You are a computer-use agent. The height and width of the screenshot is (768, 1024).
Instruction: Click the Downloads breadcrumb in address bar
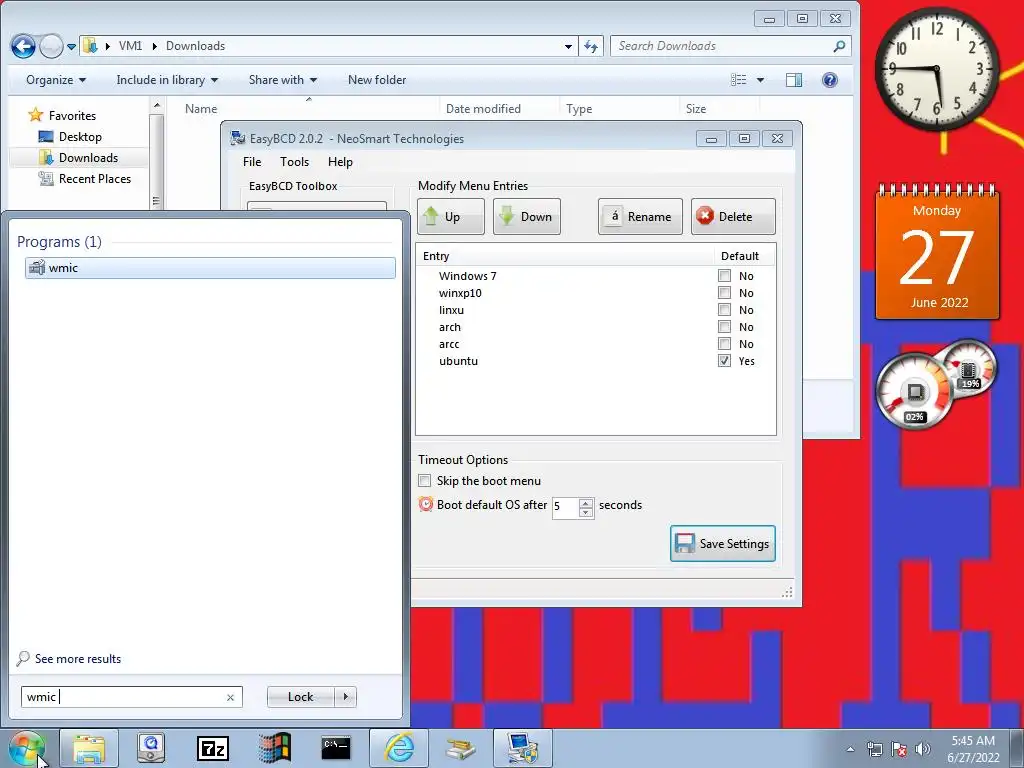click(x=195, y=46)
